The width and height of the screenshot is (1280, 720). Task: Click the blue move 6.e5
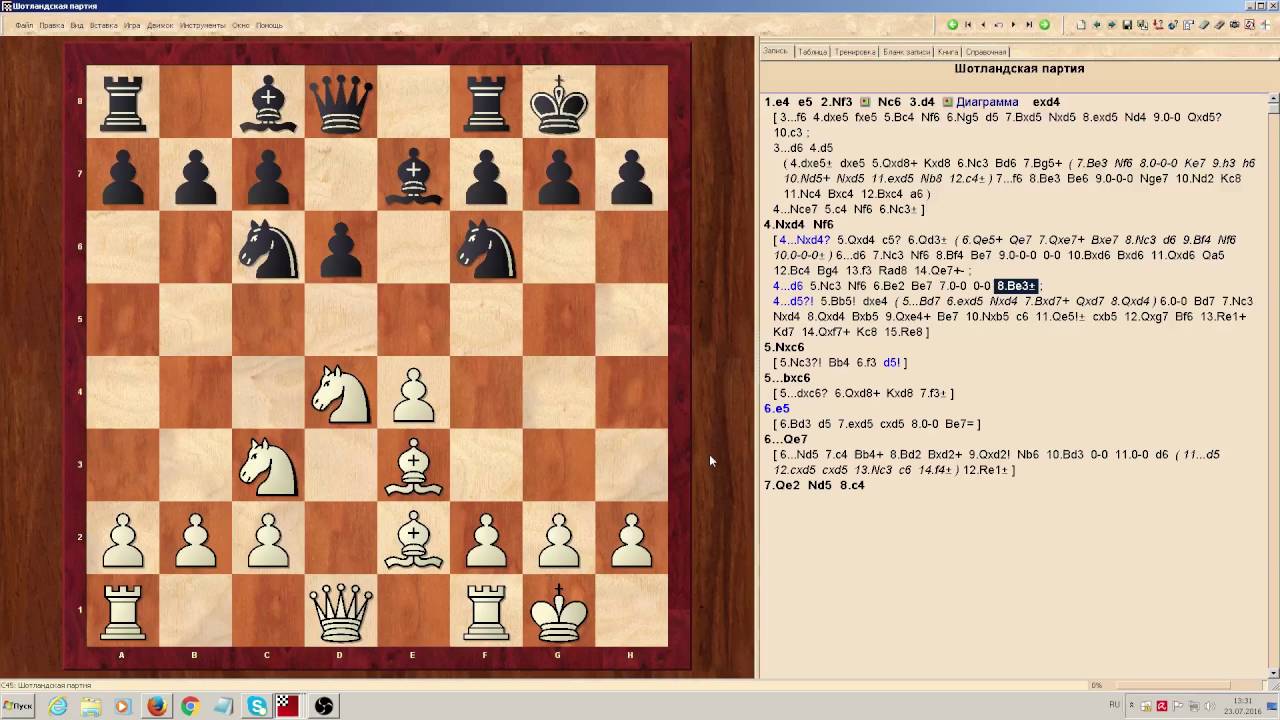click(777, 408)
